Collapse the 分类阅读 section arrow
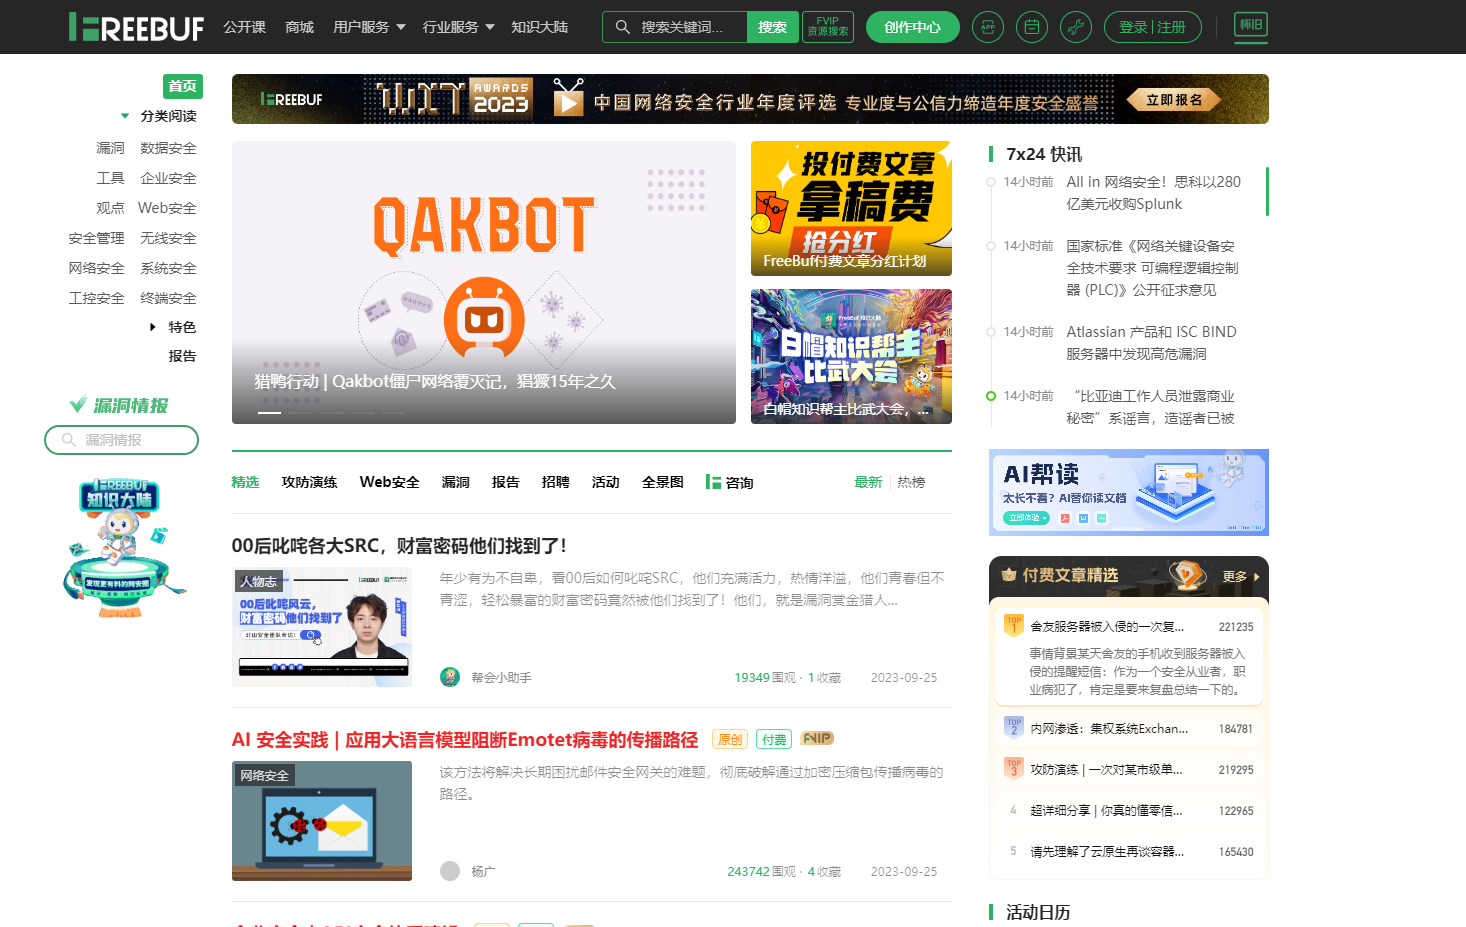This screenshot has height=927, width=1466. point(125,116)
